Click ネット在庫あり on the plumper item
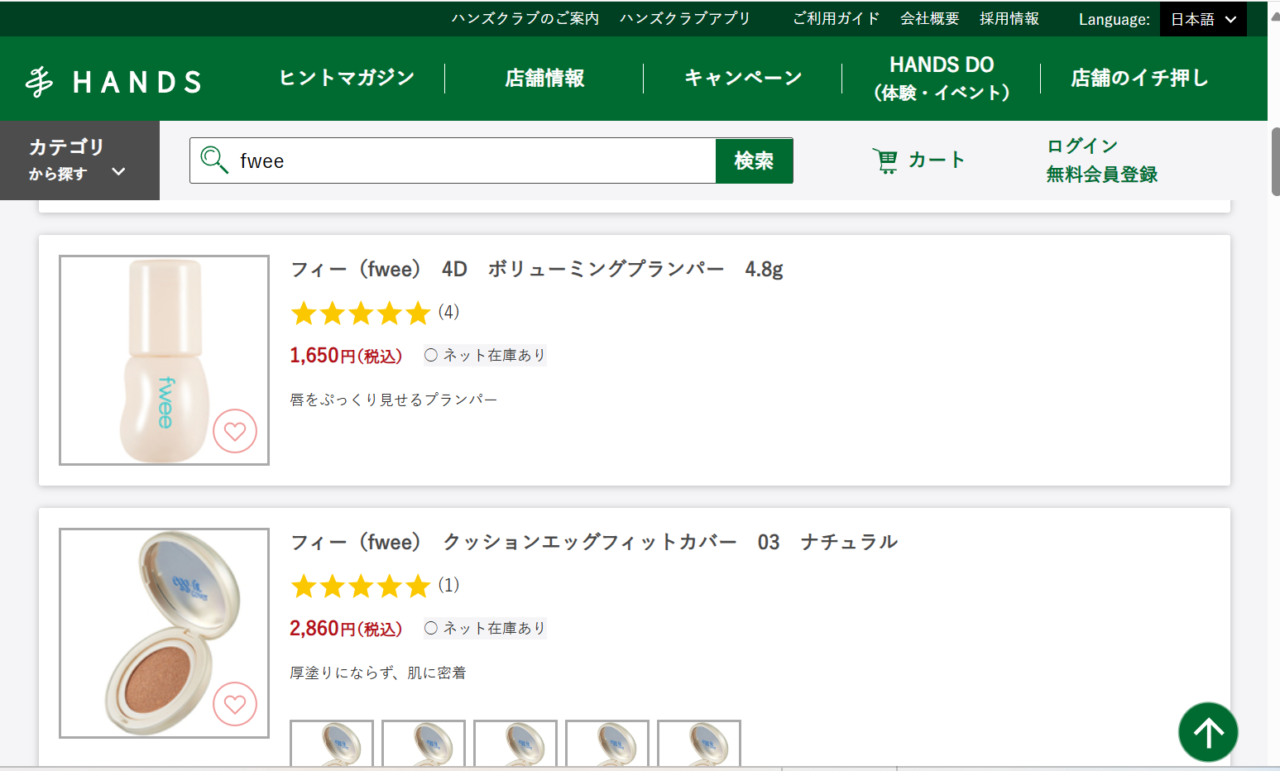1280x771 pixels. click(485, 355)
